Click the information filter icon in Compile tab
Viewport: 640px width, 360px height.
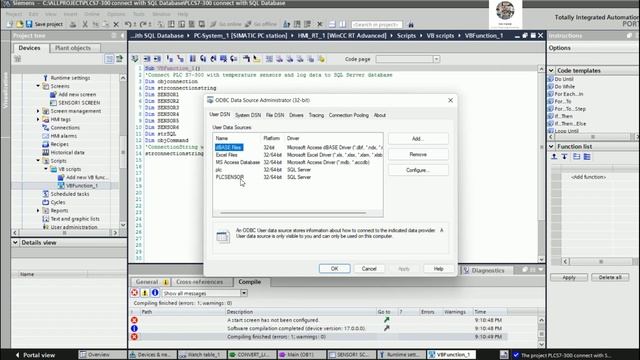pos(155,293)
